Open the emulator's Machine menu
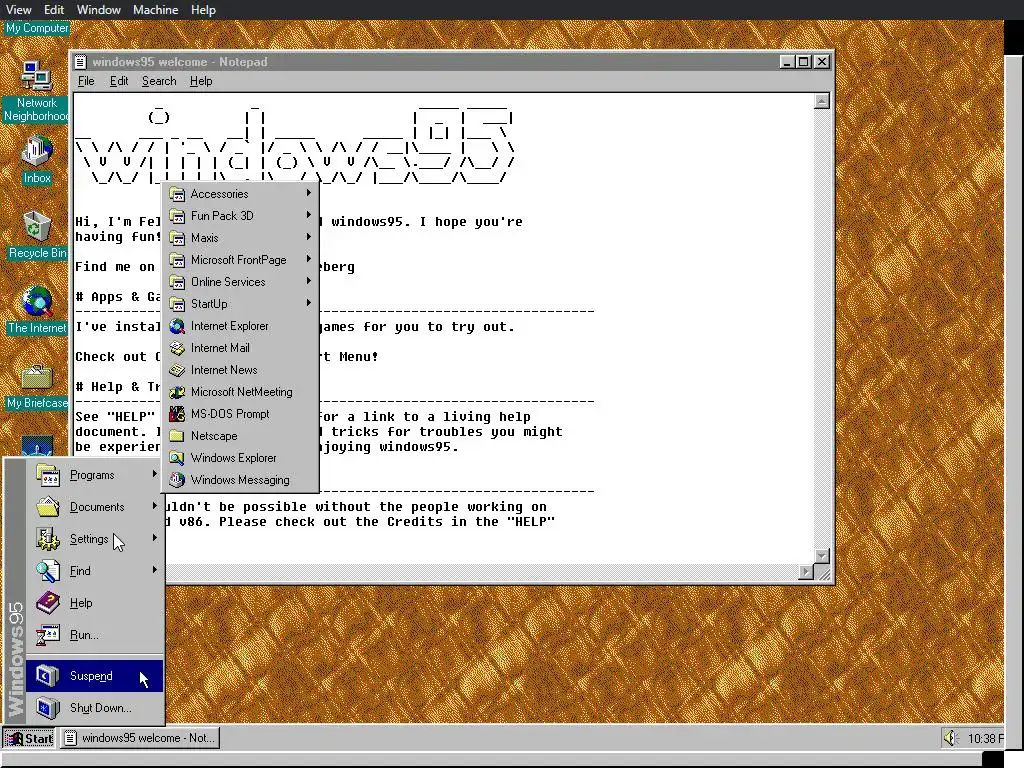Image resolution: width=1024 pixels, height=768 pixels. pyautogui.click(x=155, y=10)
